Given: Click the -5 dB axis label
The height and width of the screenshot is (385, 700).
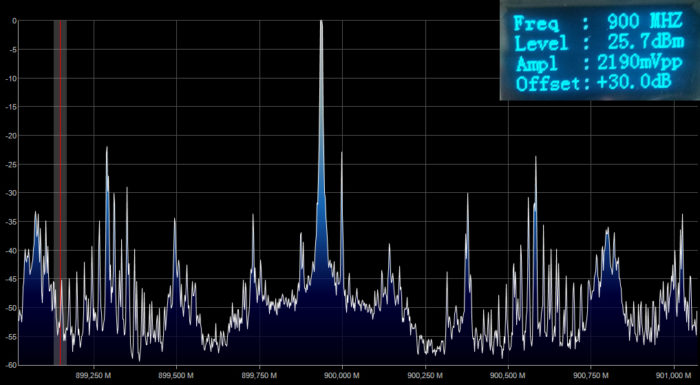Looking at the screenshot, I should coord(13,49).
